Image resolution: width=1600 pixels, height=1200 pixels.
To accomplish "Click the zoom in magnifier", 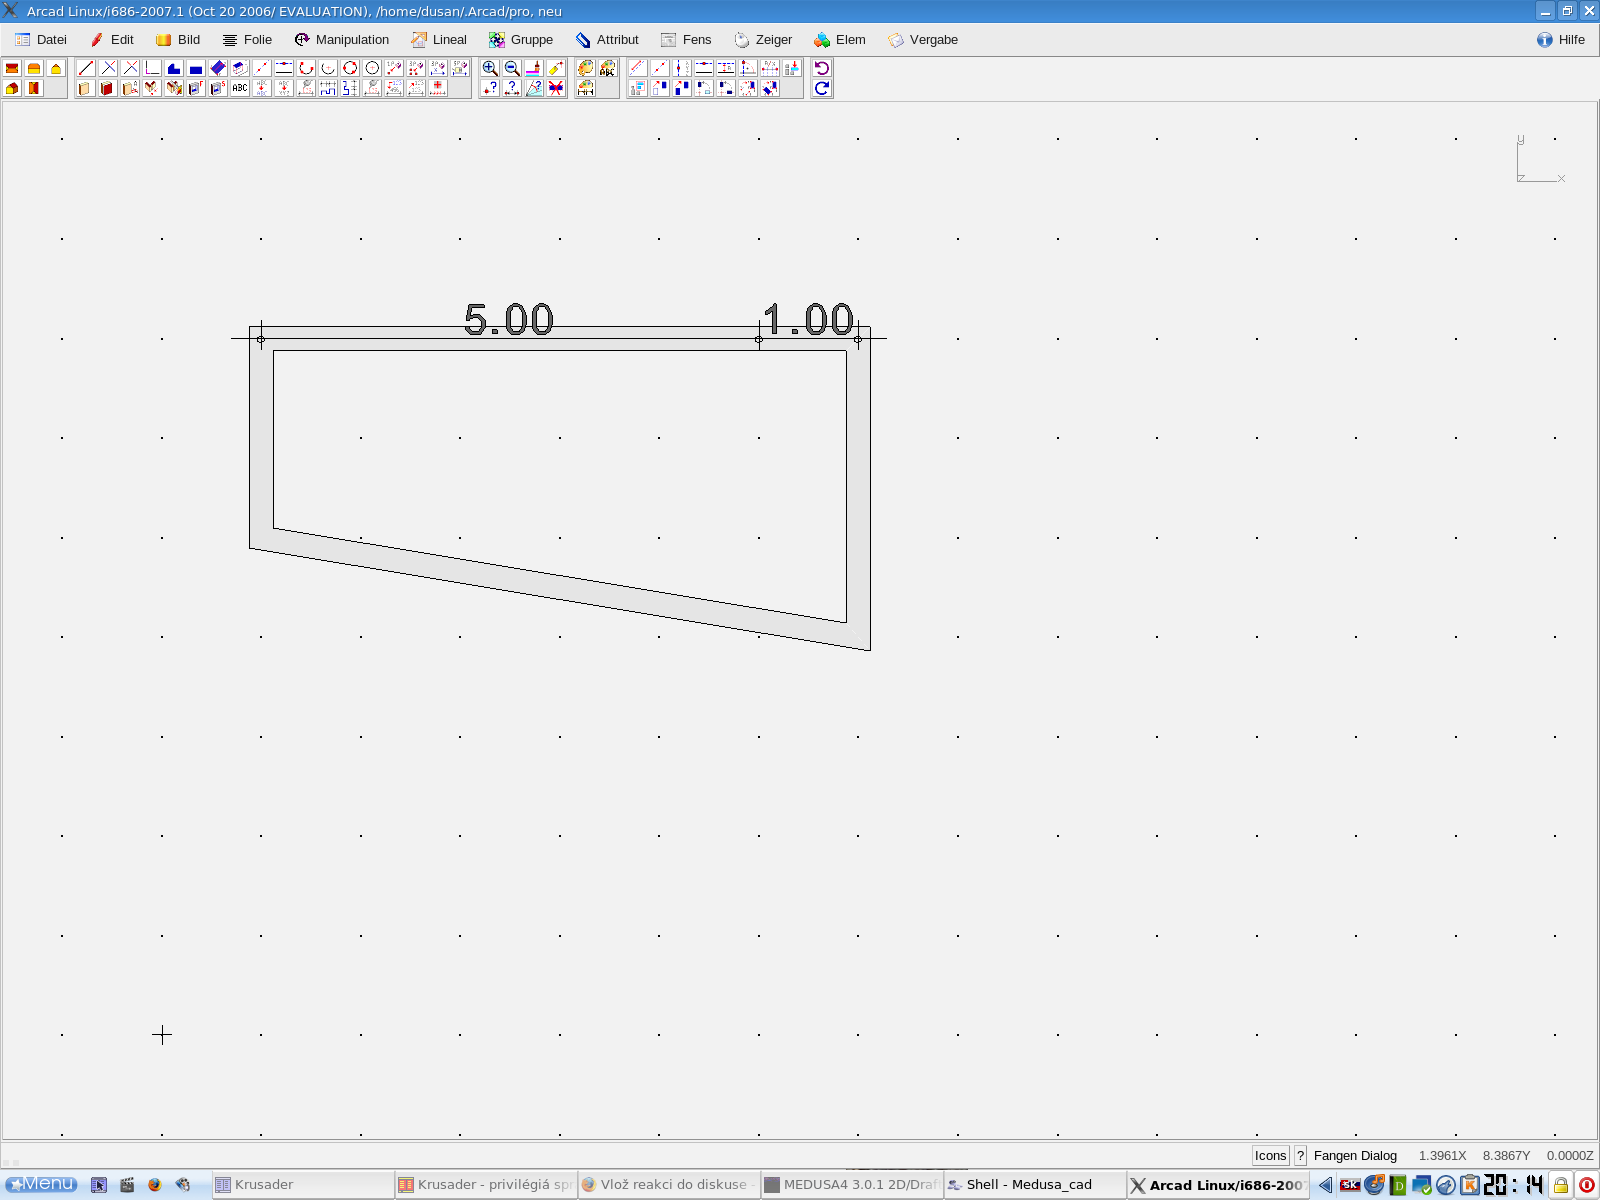I will [490, 68].
